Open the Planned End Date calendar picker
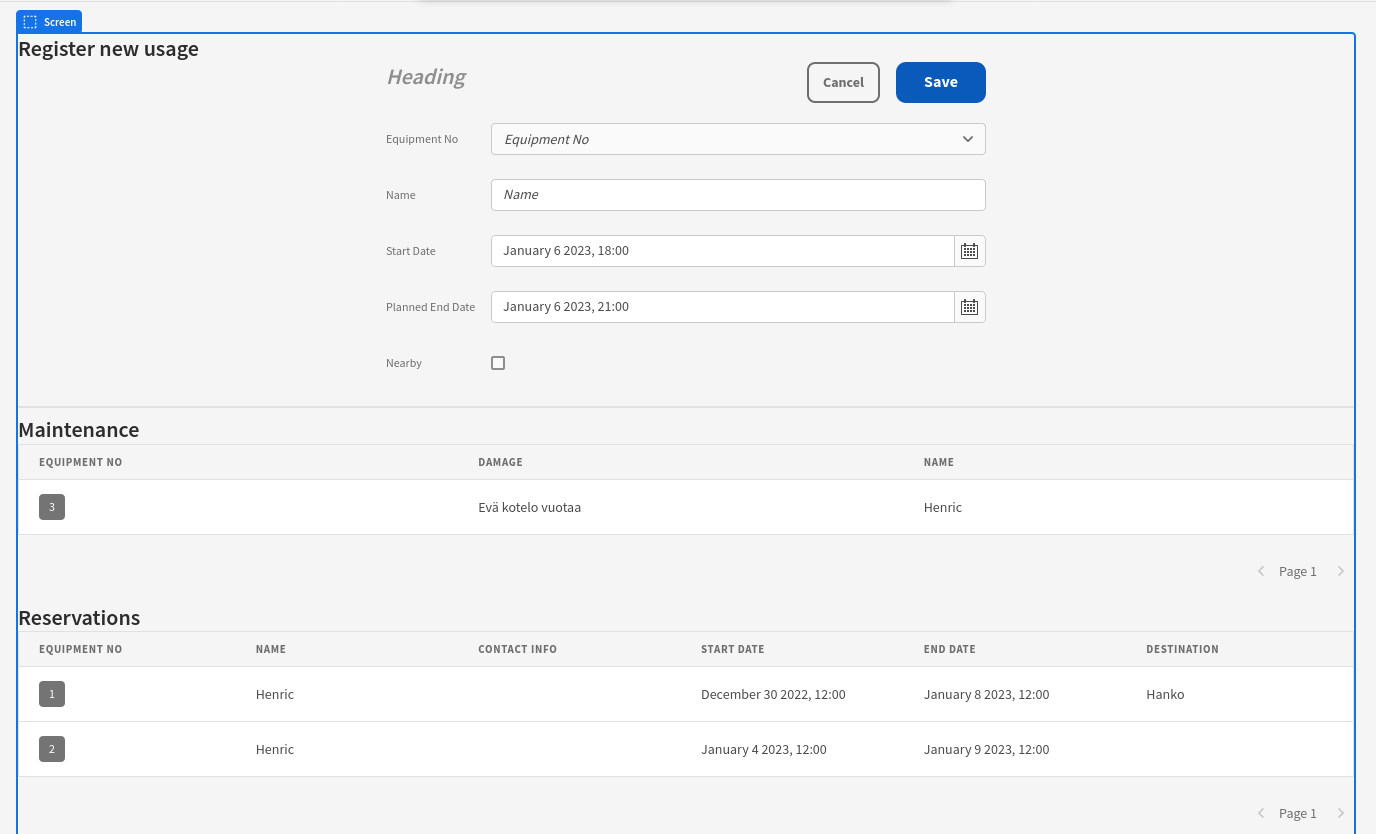 point(969,306)
